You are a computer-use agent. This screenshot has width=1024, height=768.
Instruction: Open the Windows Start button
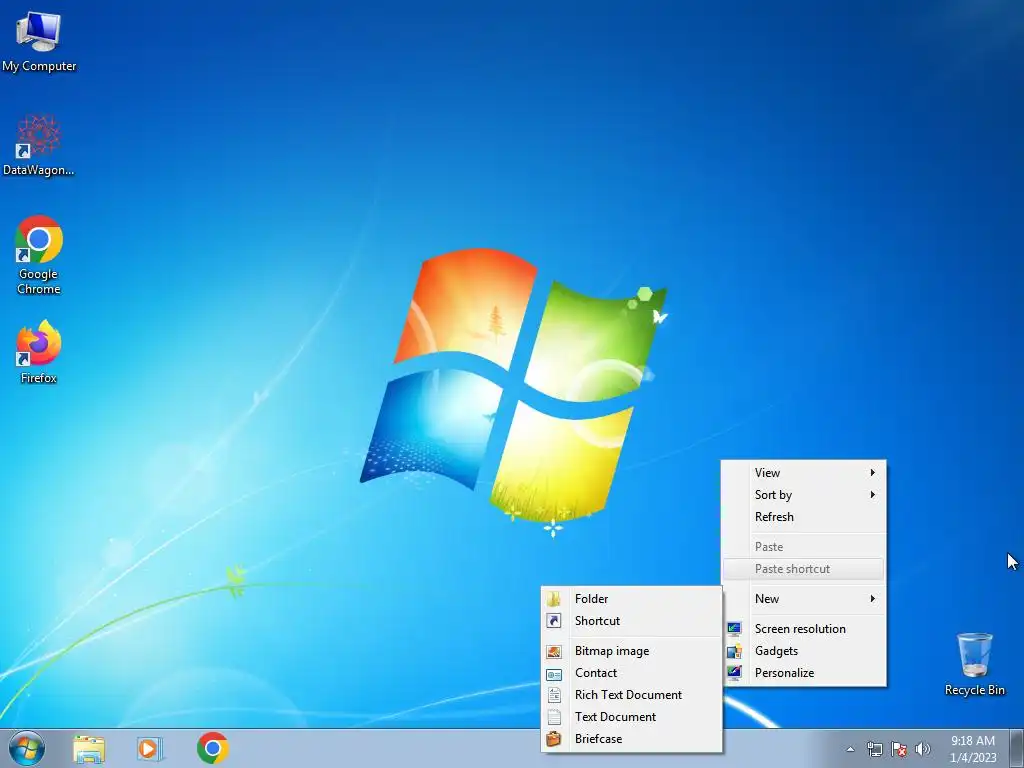click(x=27, y=748)
